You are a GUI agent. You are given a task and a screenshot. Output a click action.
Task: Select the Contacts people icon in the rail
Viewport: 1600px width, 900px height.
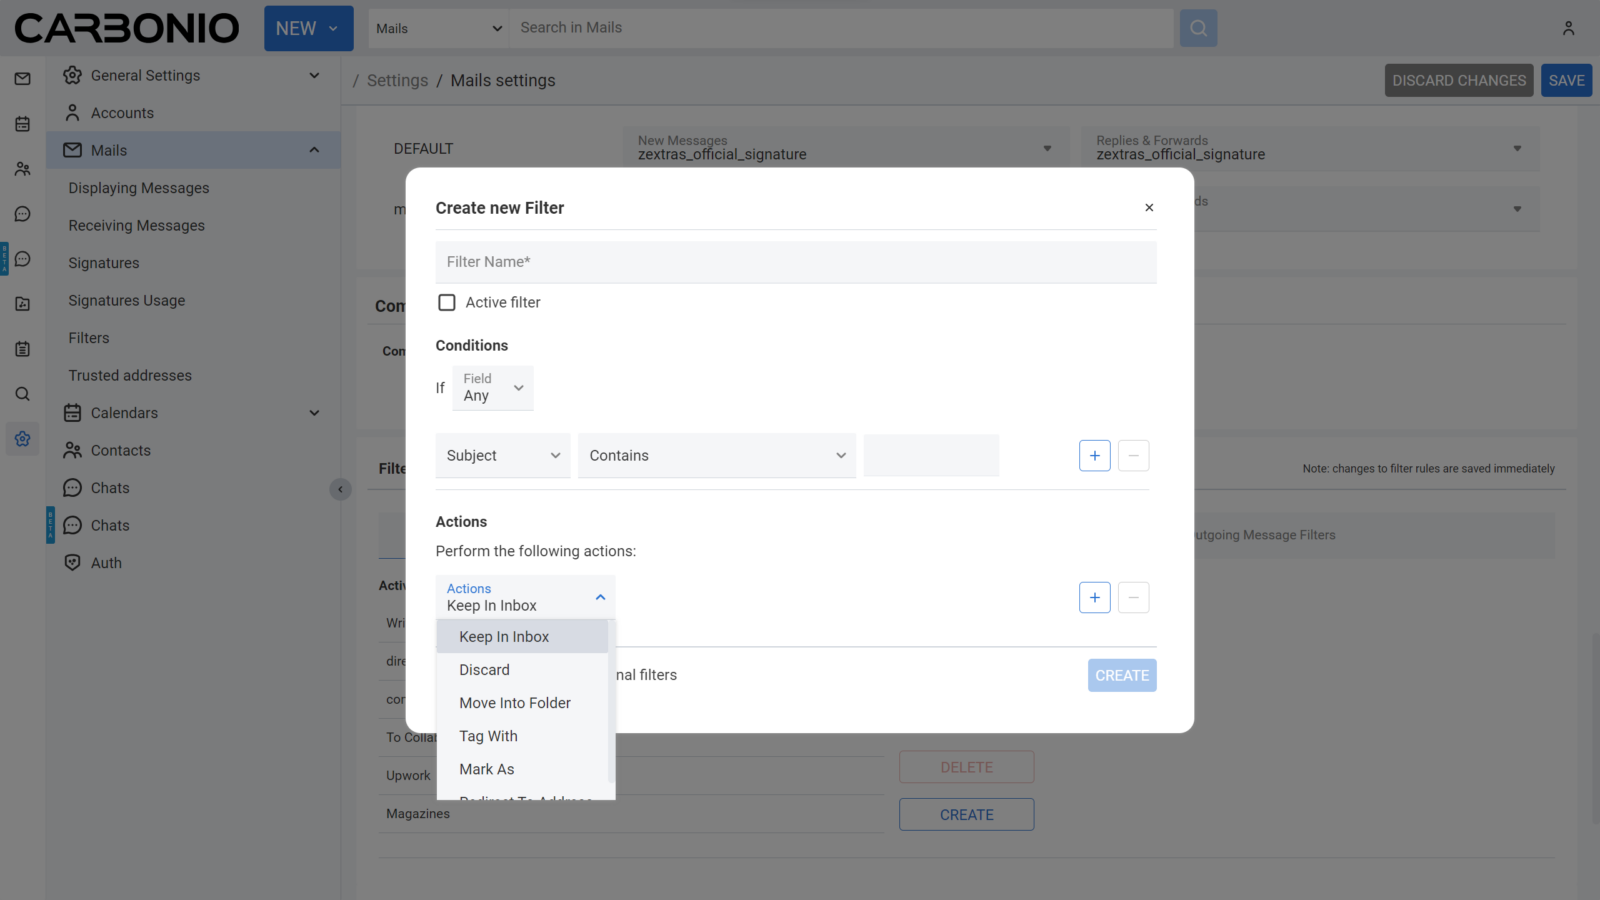[22, 168]
